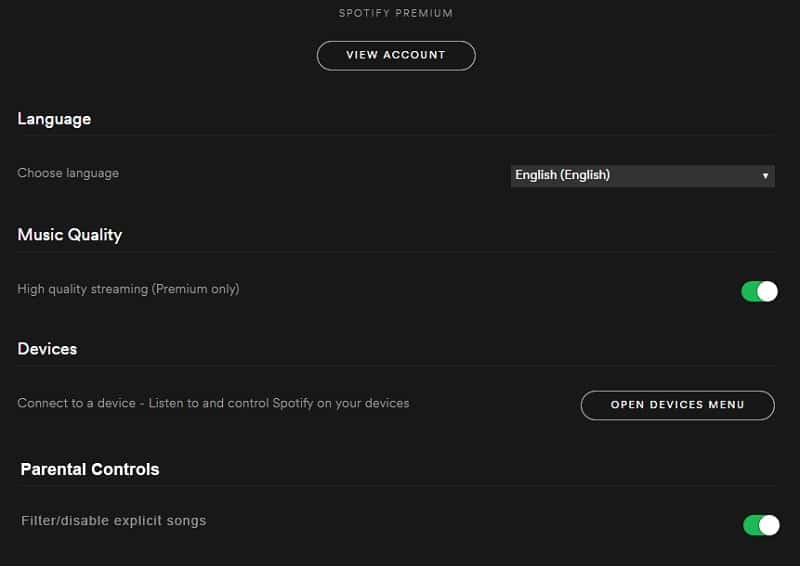The width and height of the screenshot is (800, 566).
Task: Click the word Spotify in devices description
Action: click(x=293, y=403)
